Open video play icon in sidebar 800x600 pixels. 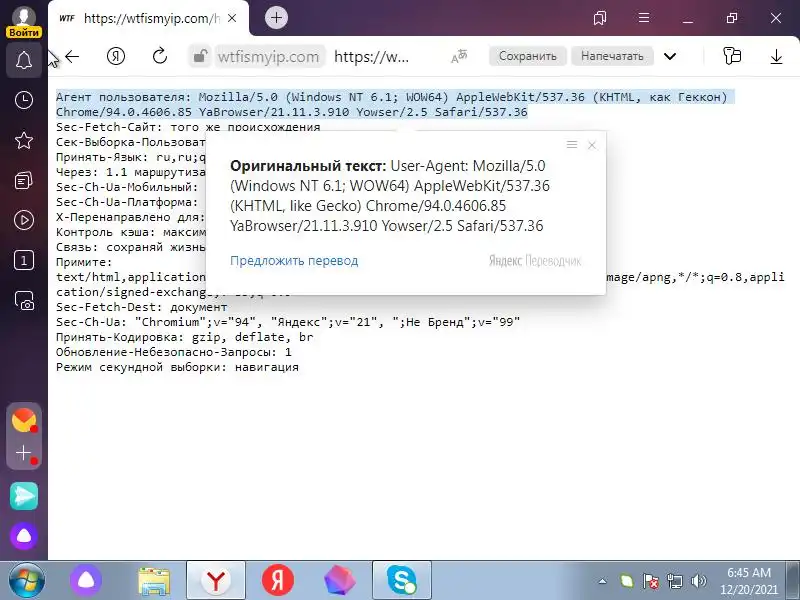click(24, 220)
